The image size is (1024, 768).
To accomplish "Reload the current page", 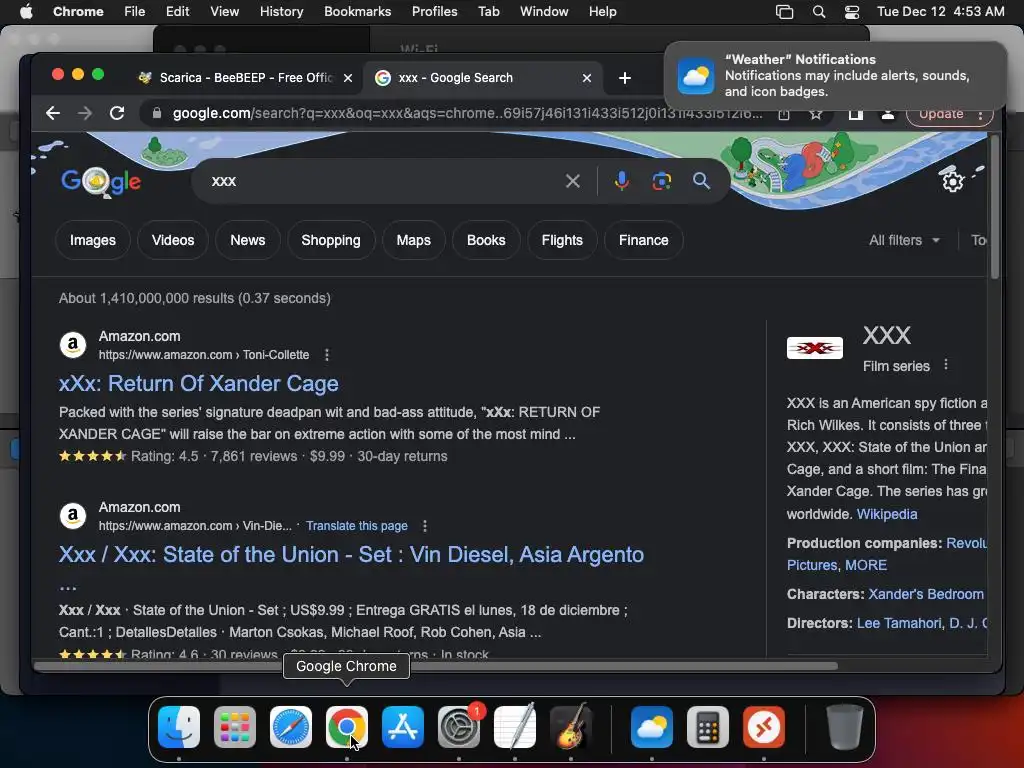I will [117, 113].
